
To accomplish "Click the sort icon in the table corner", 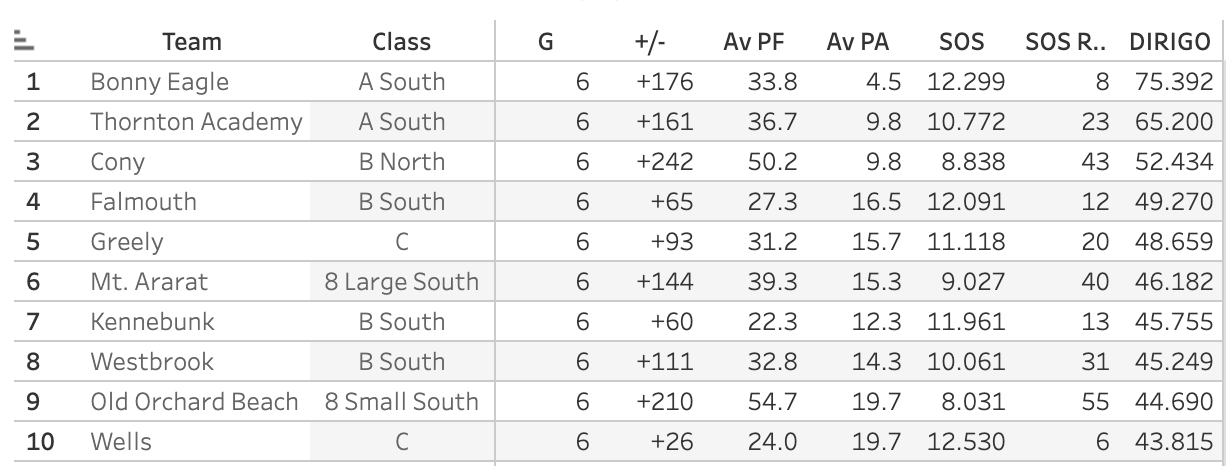I will tap(24, 41).
